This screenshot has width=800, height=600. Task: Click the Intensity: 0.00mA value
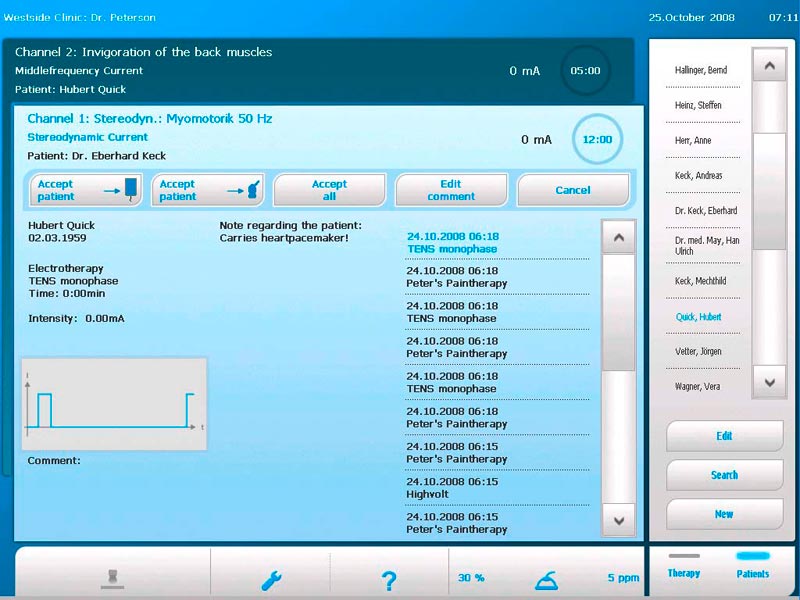(x=77, y=318)
